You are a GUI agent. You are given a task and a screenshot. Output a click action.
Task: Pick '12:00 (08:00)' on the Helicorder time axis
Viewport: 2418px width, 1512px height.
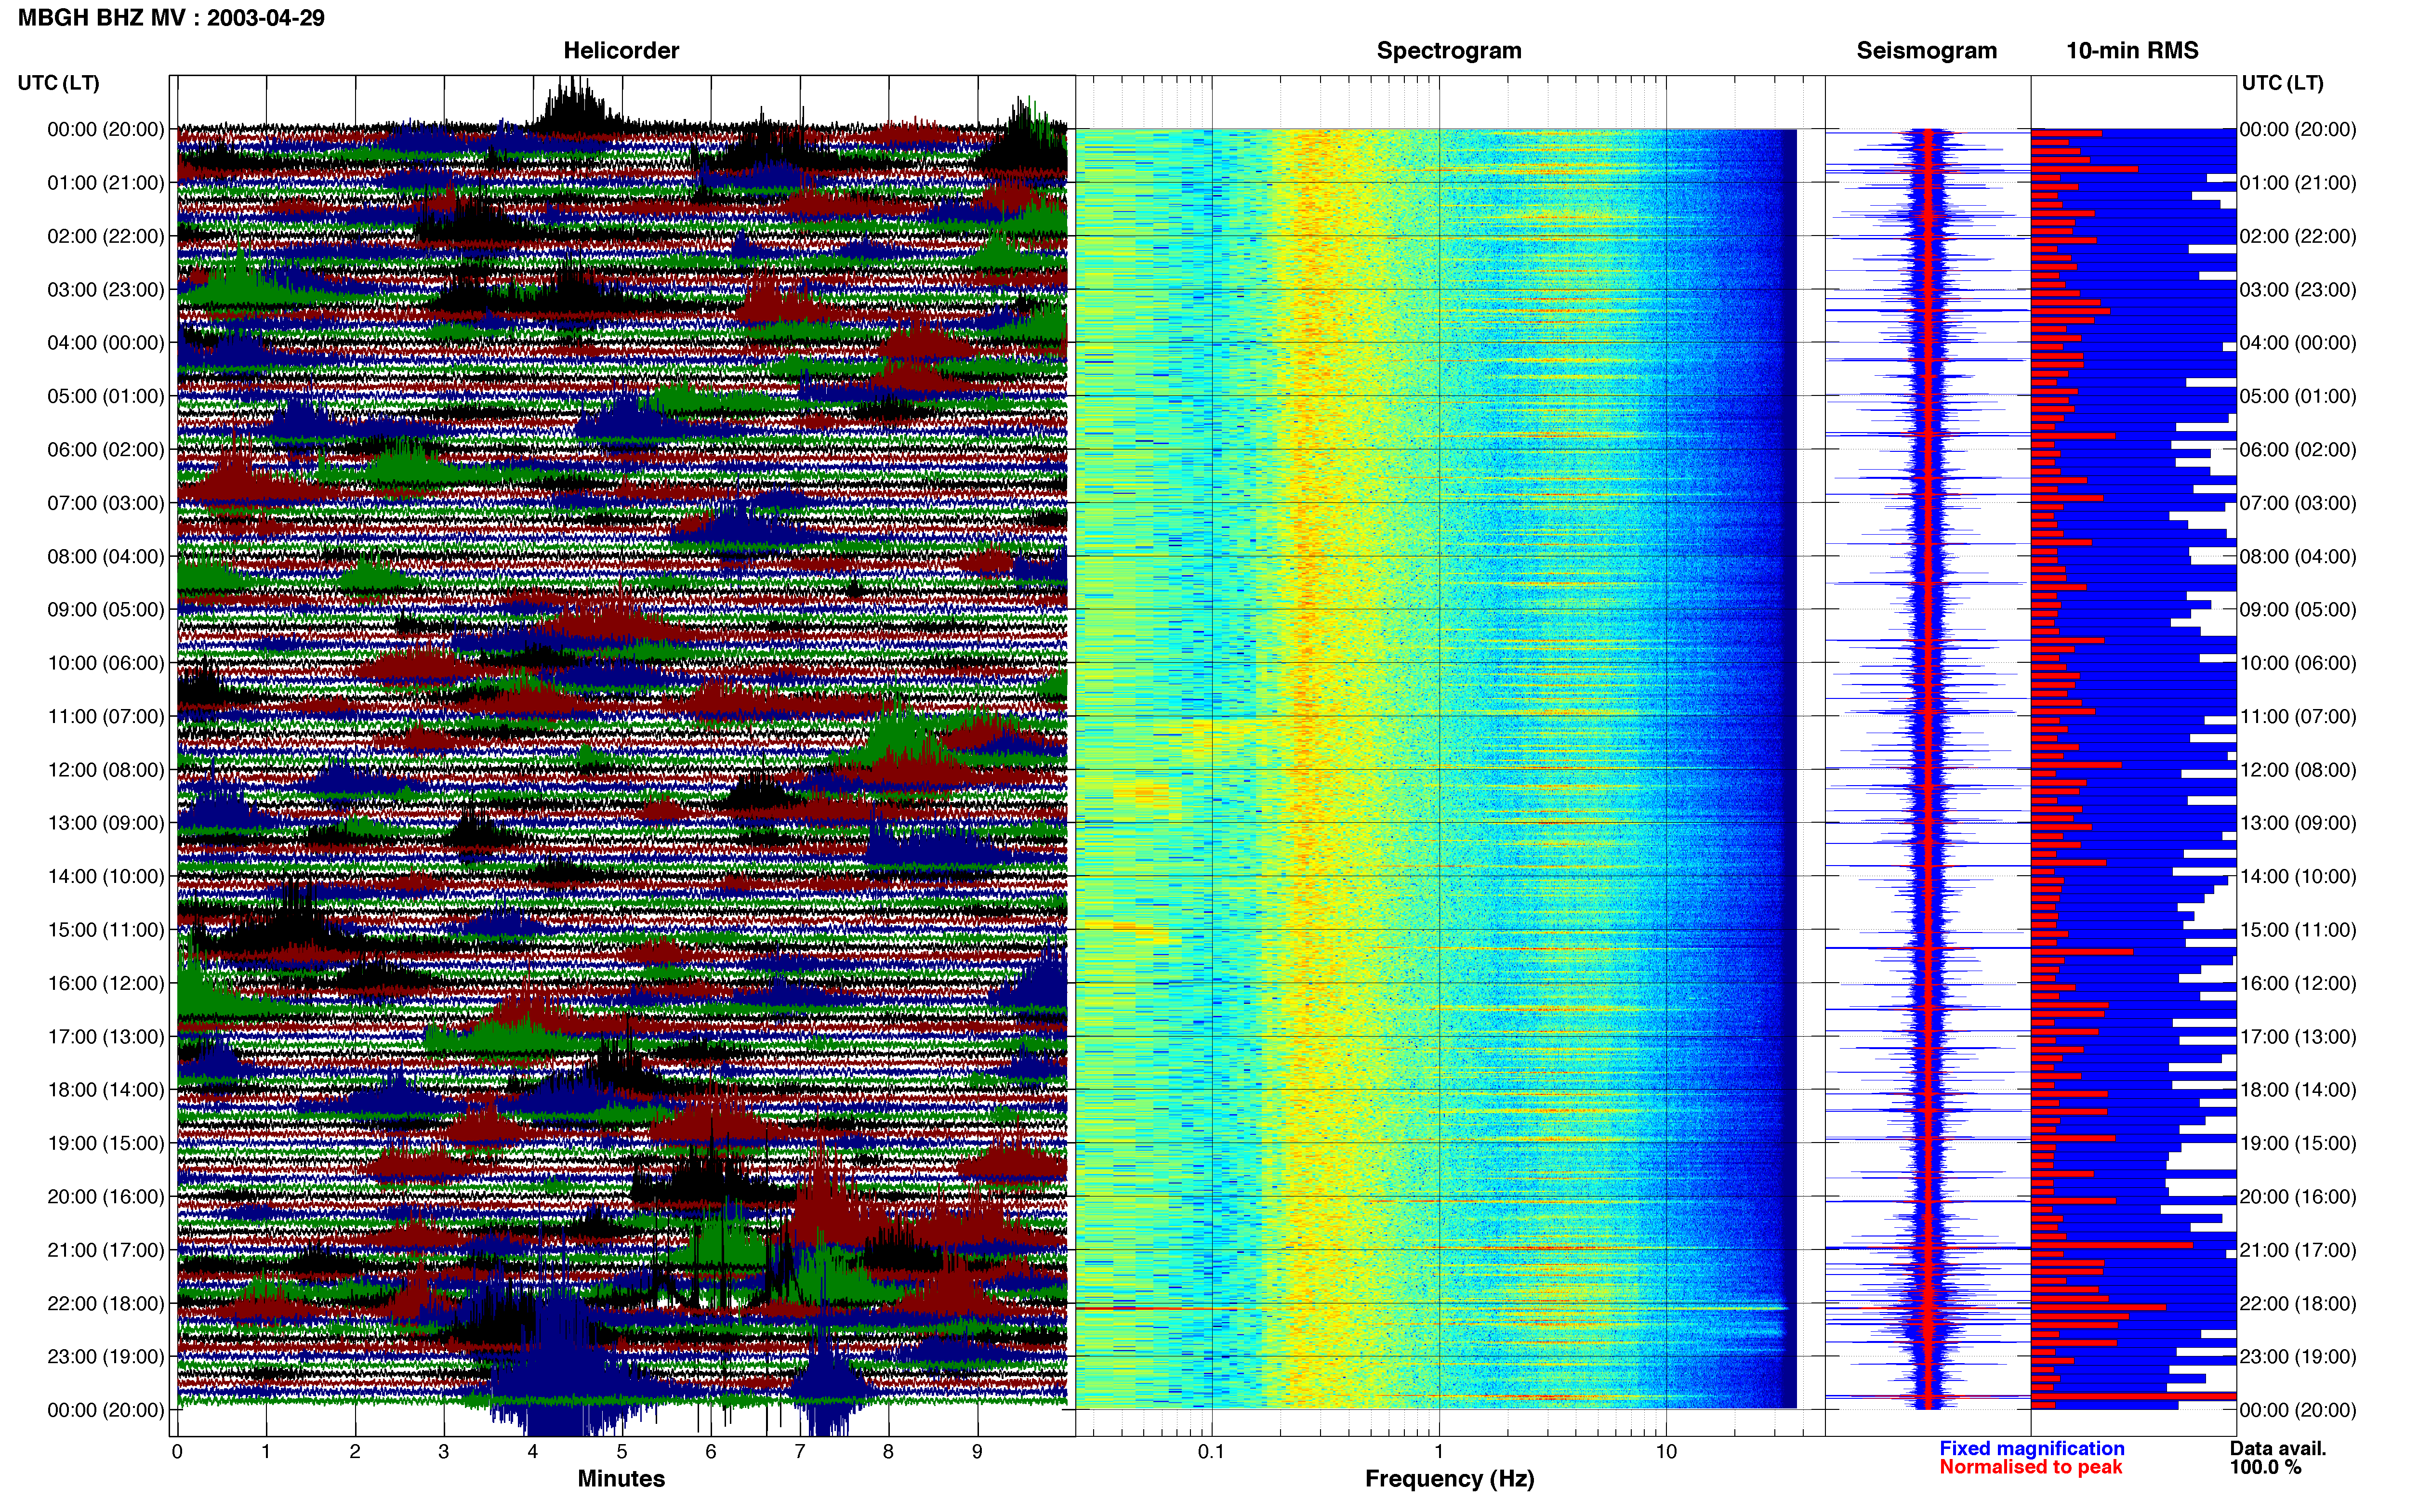[x=106, y=770]
